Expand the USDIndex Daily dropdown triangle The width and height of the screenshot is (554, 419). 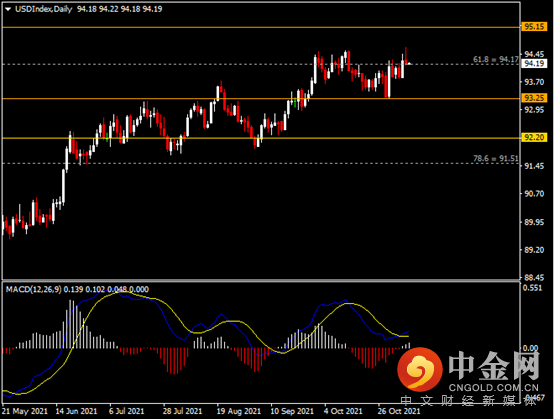8,10
